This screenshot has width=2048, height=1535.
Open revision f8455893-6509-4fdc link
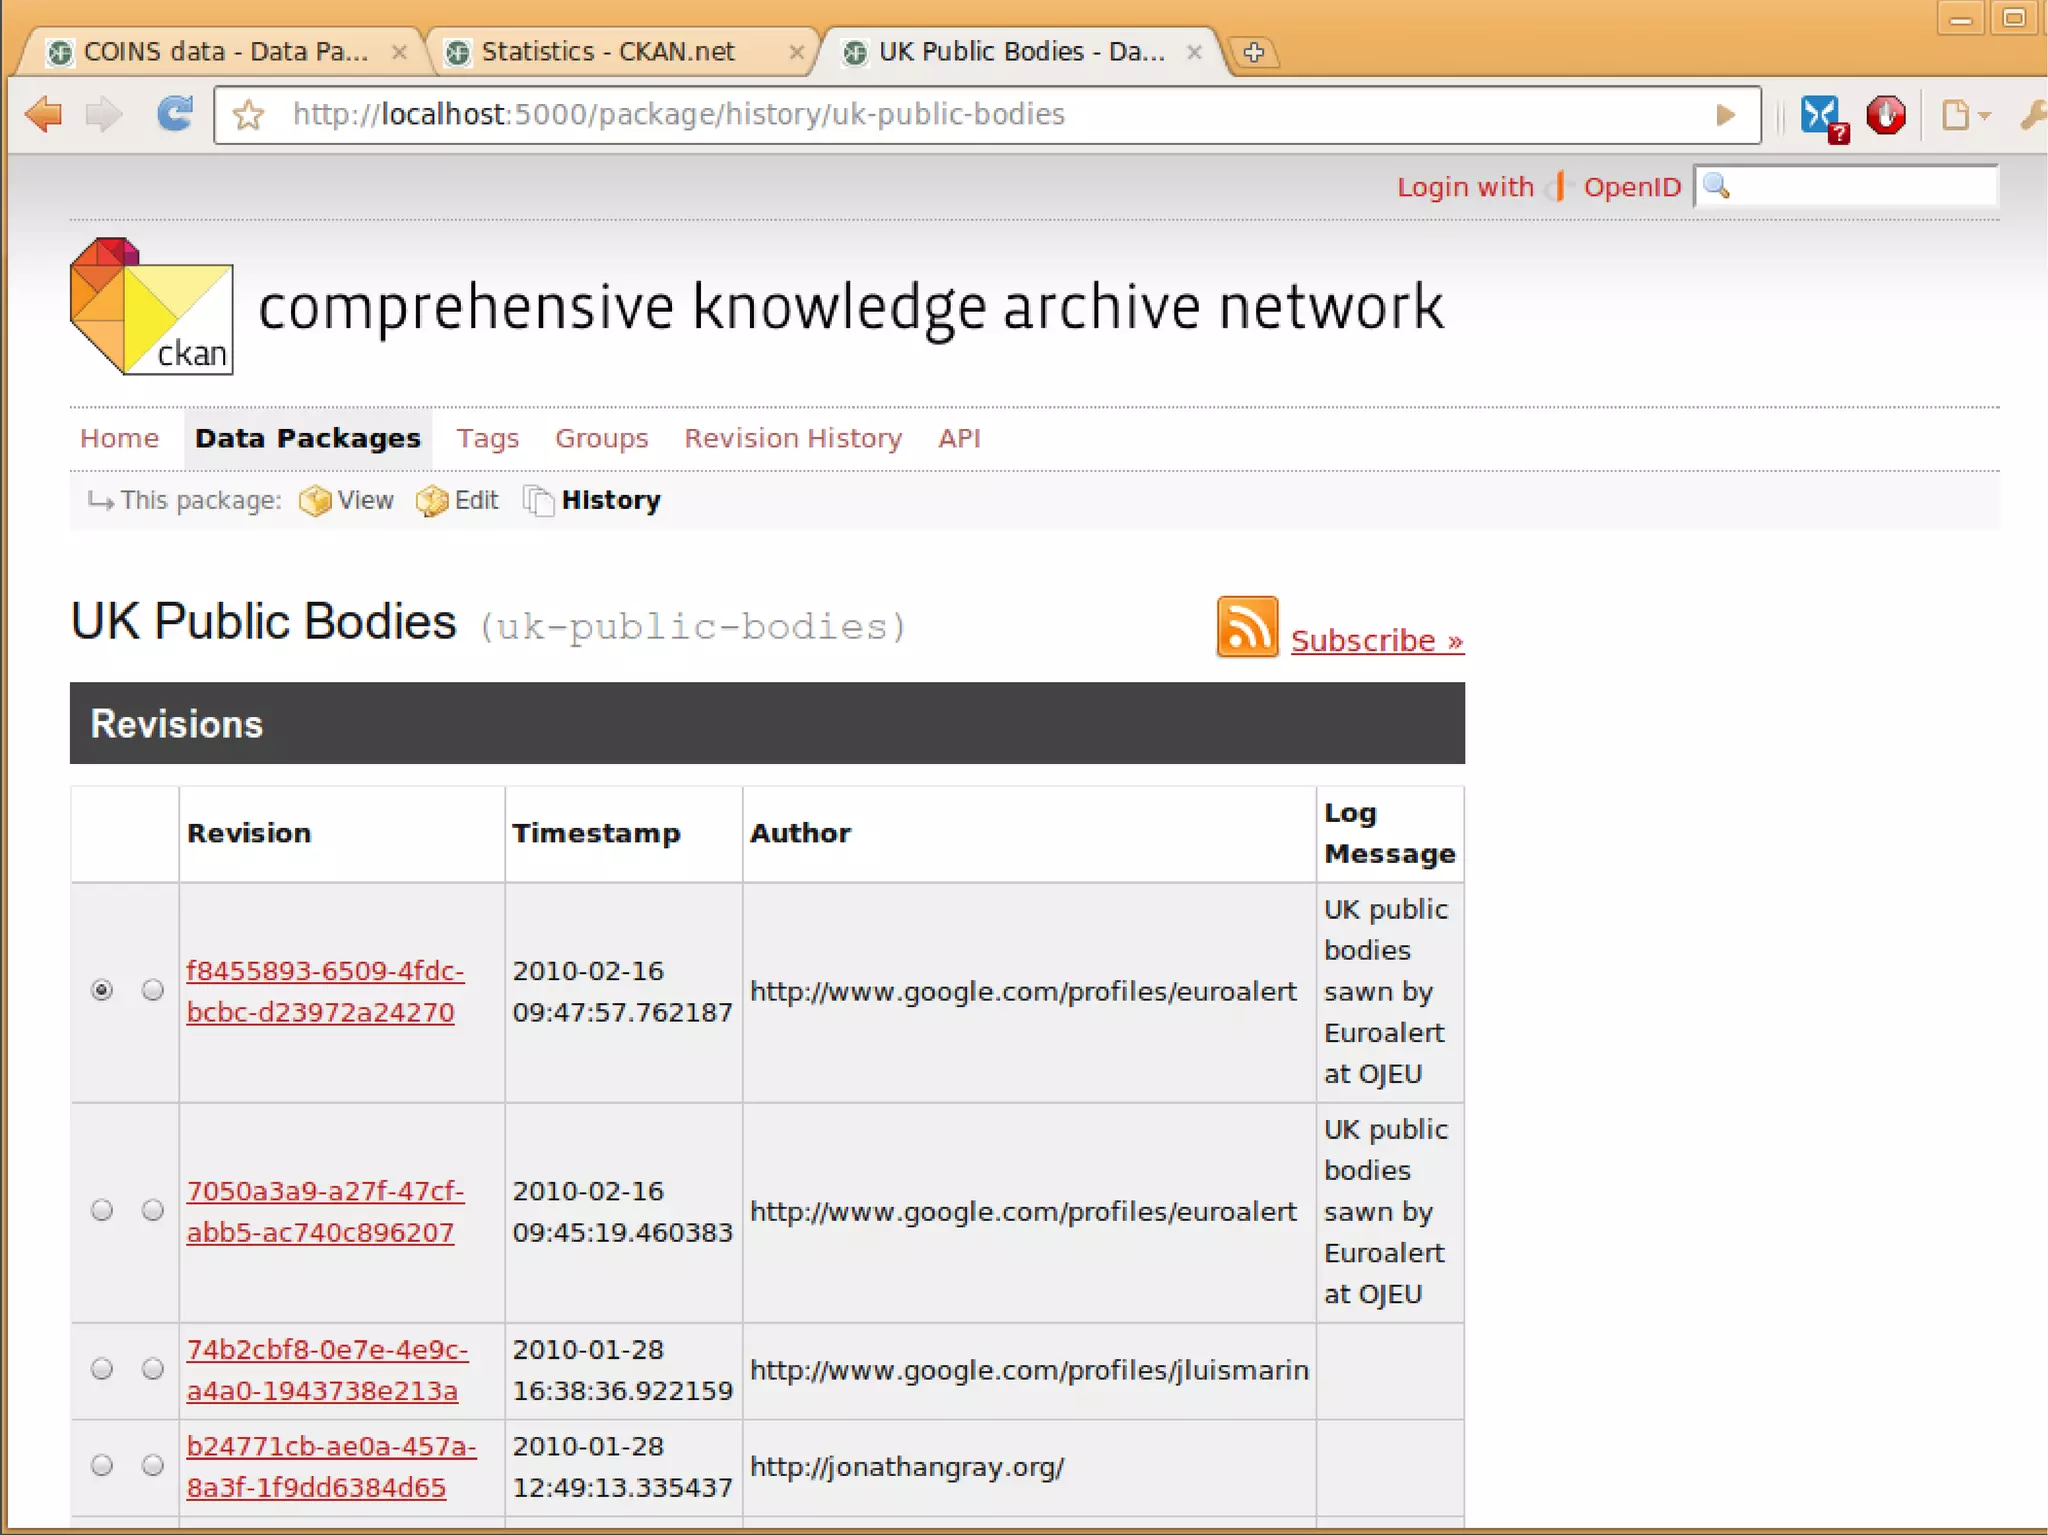[x=325, y=991]
